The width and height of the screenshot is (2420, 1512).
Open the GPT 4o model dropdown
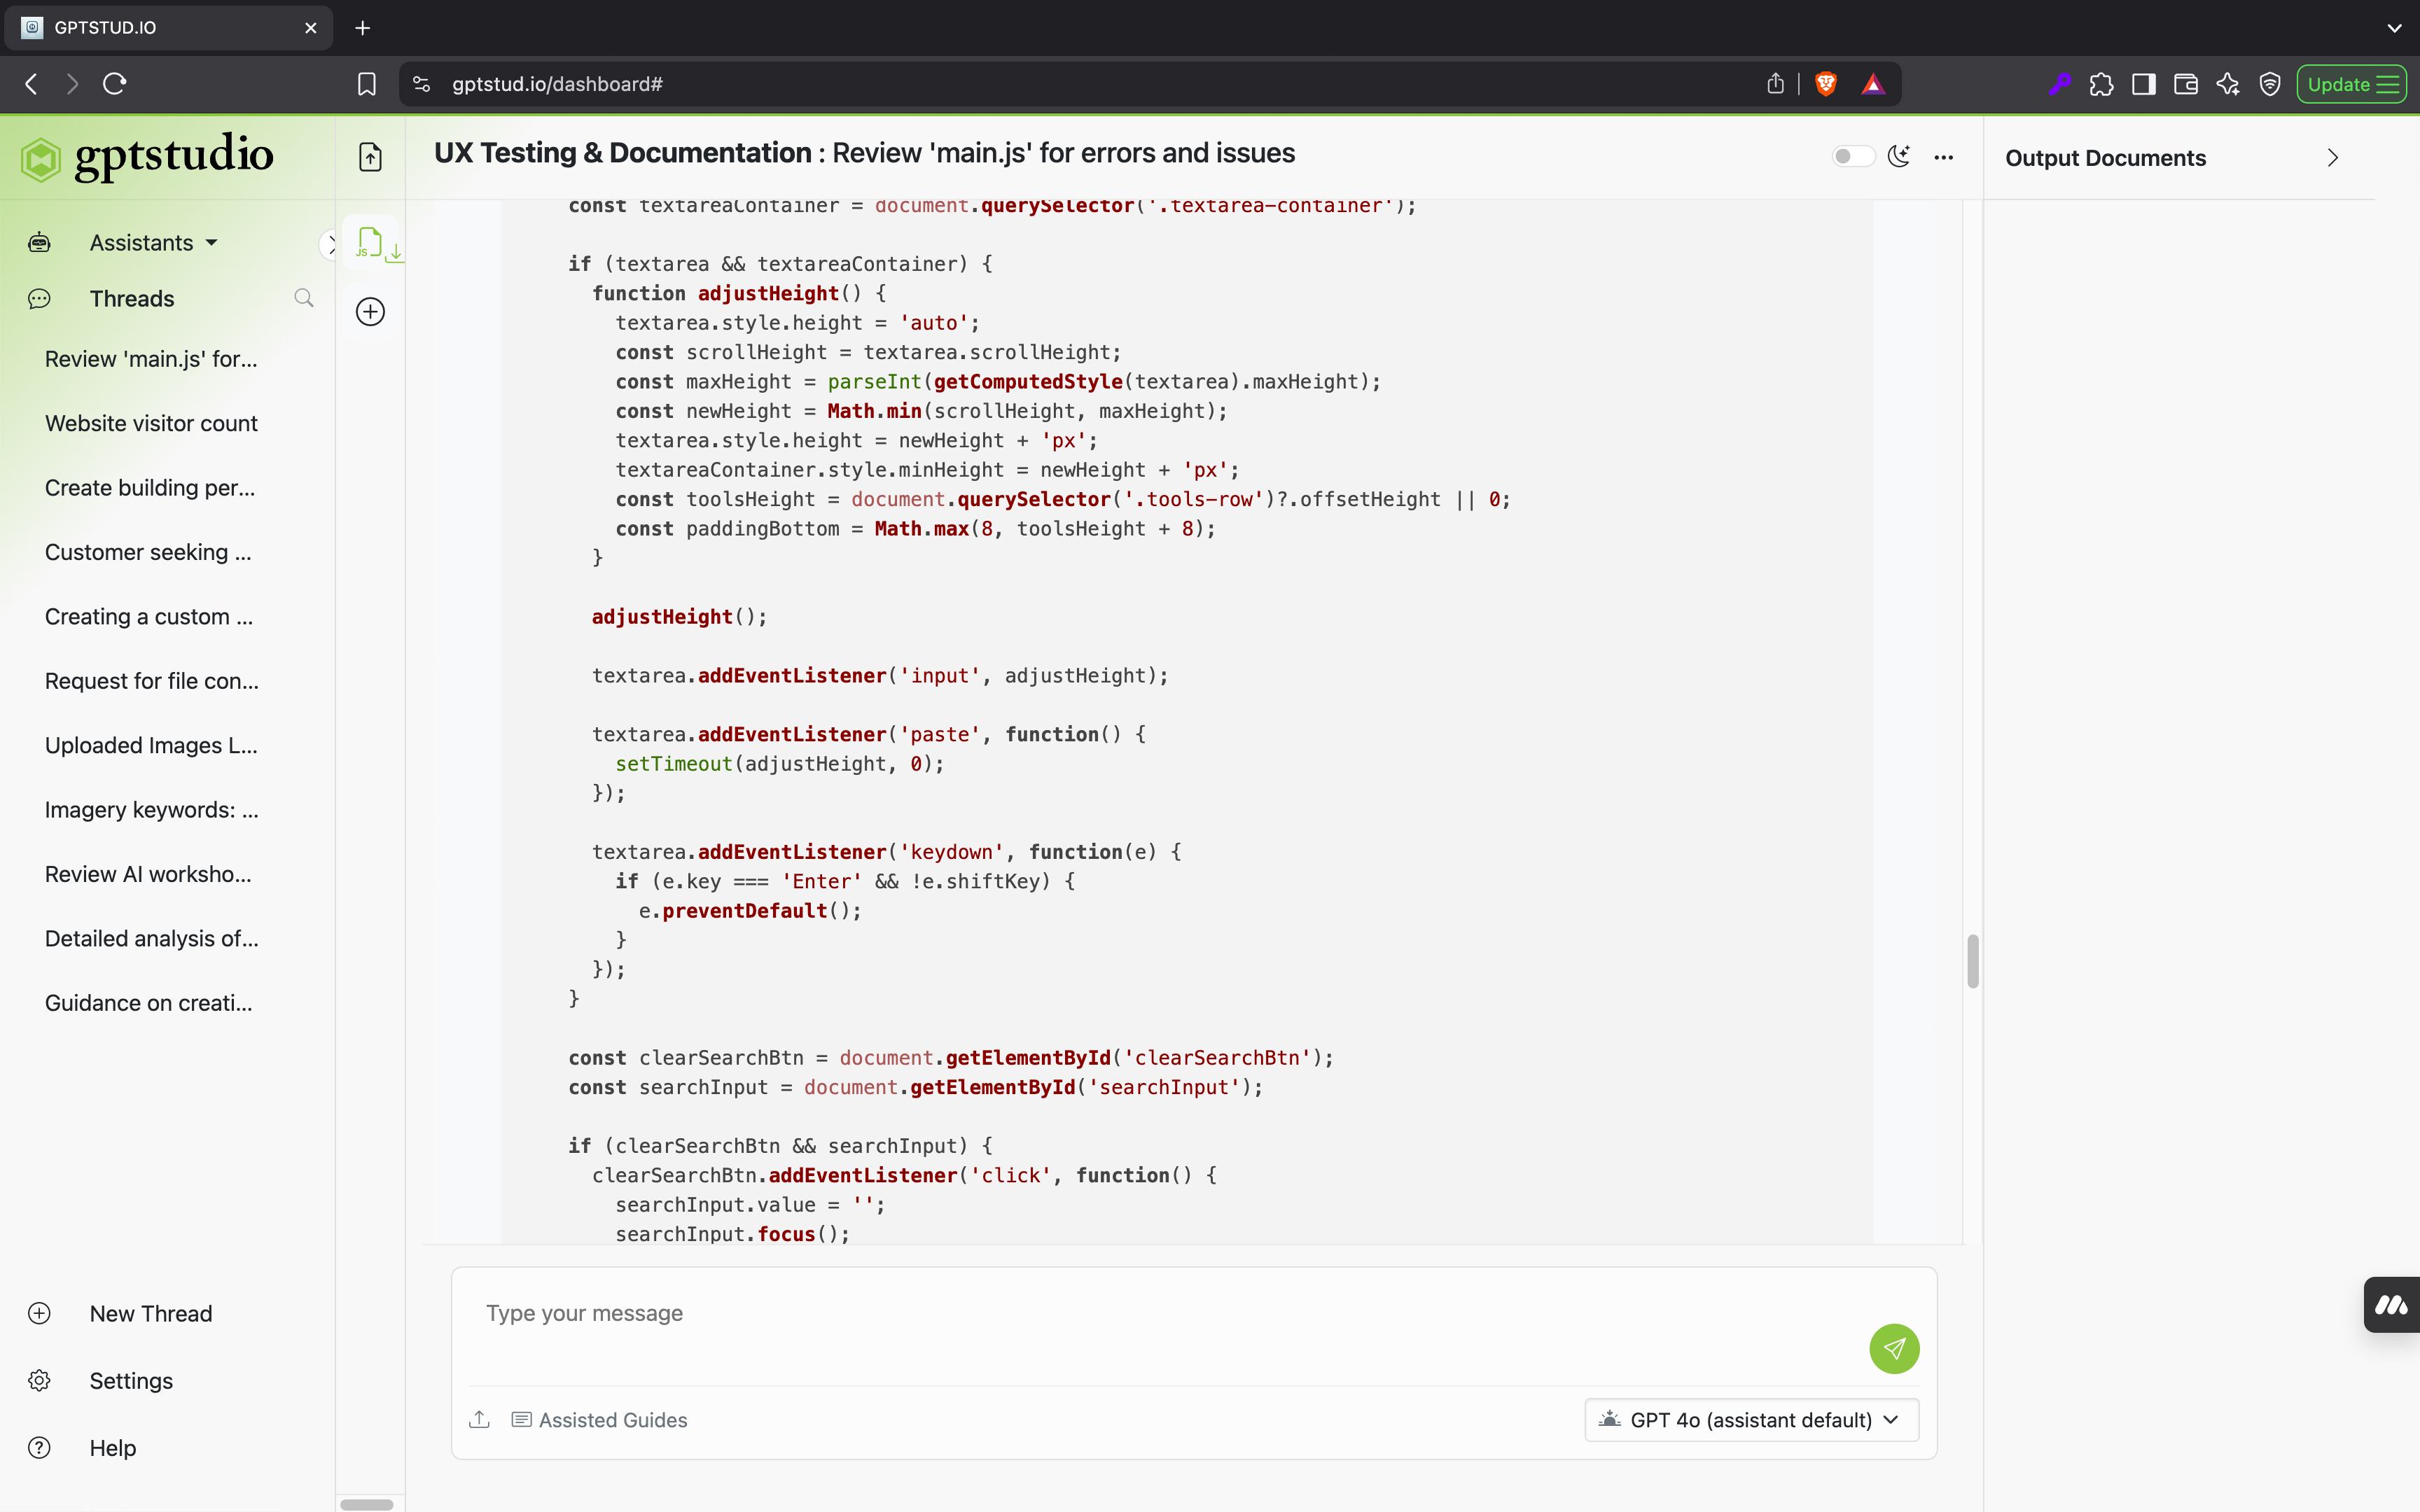pos(1751,1419)
